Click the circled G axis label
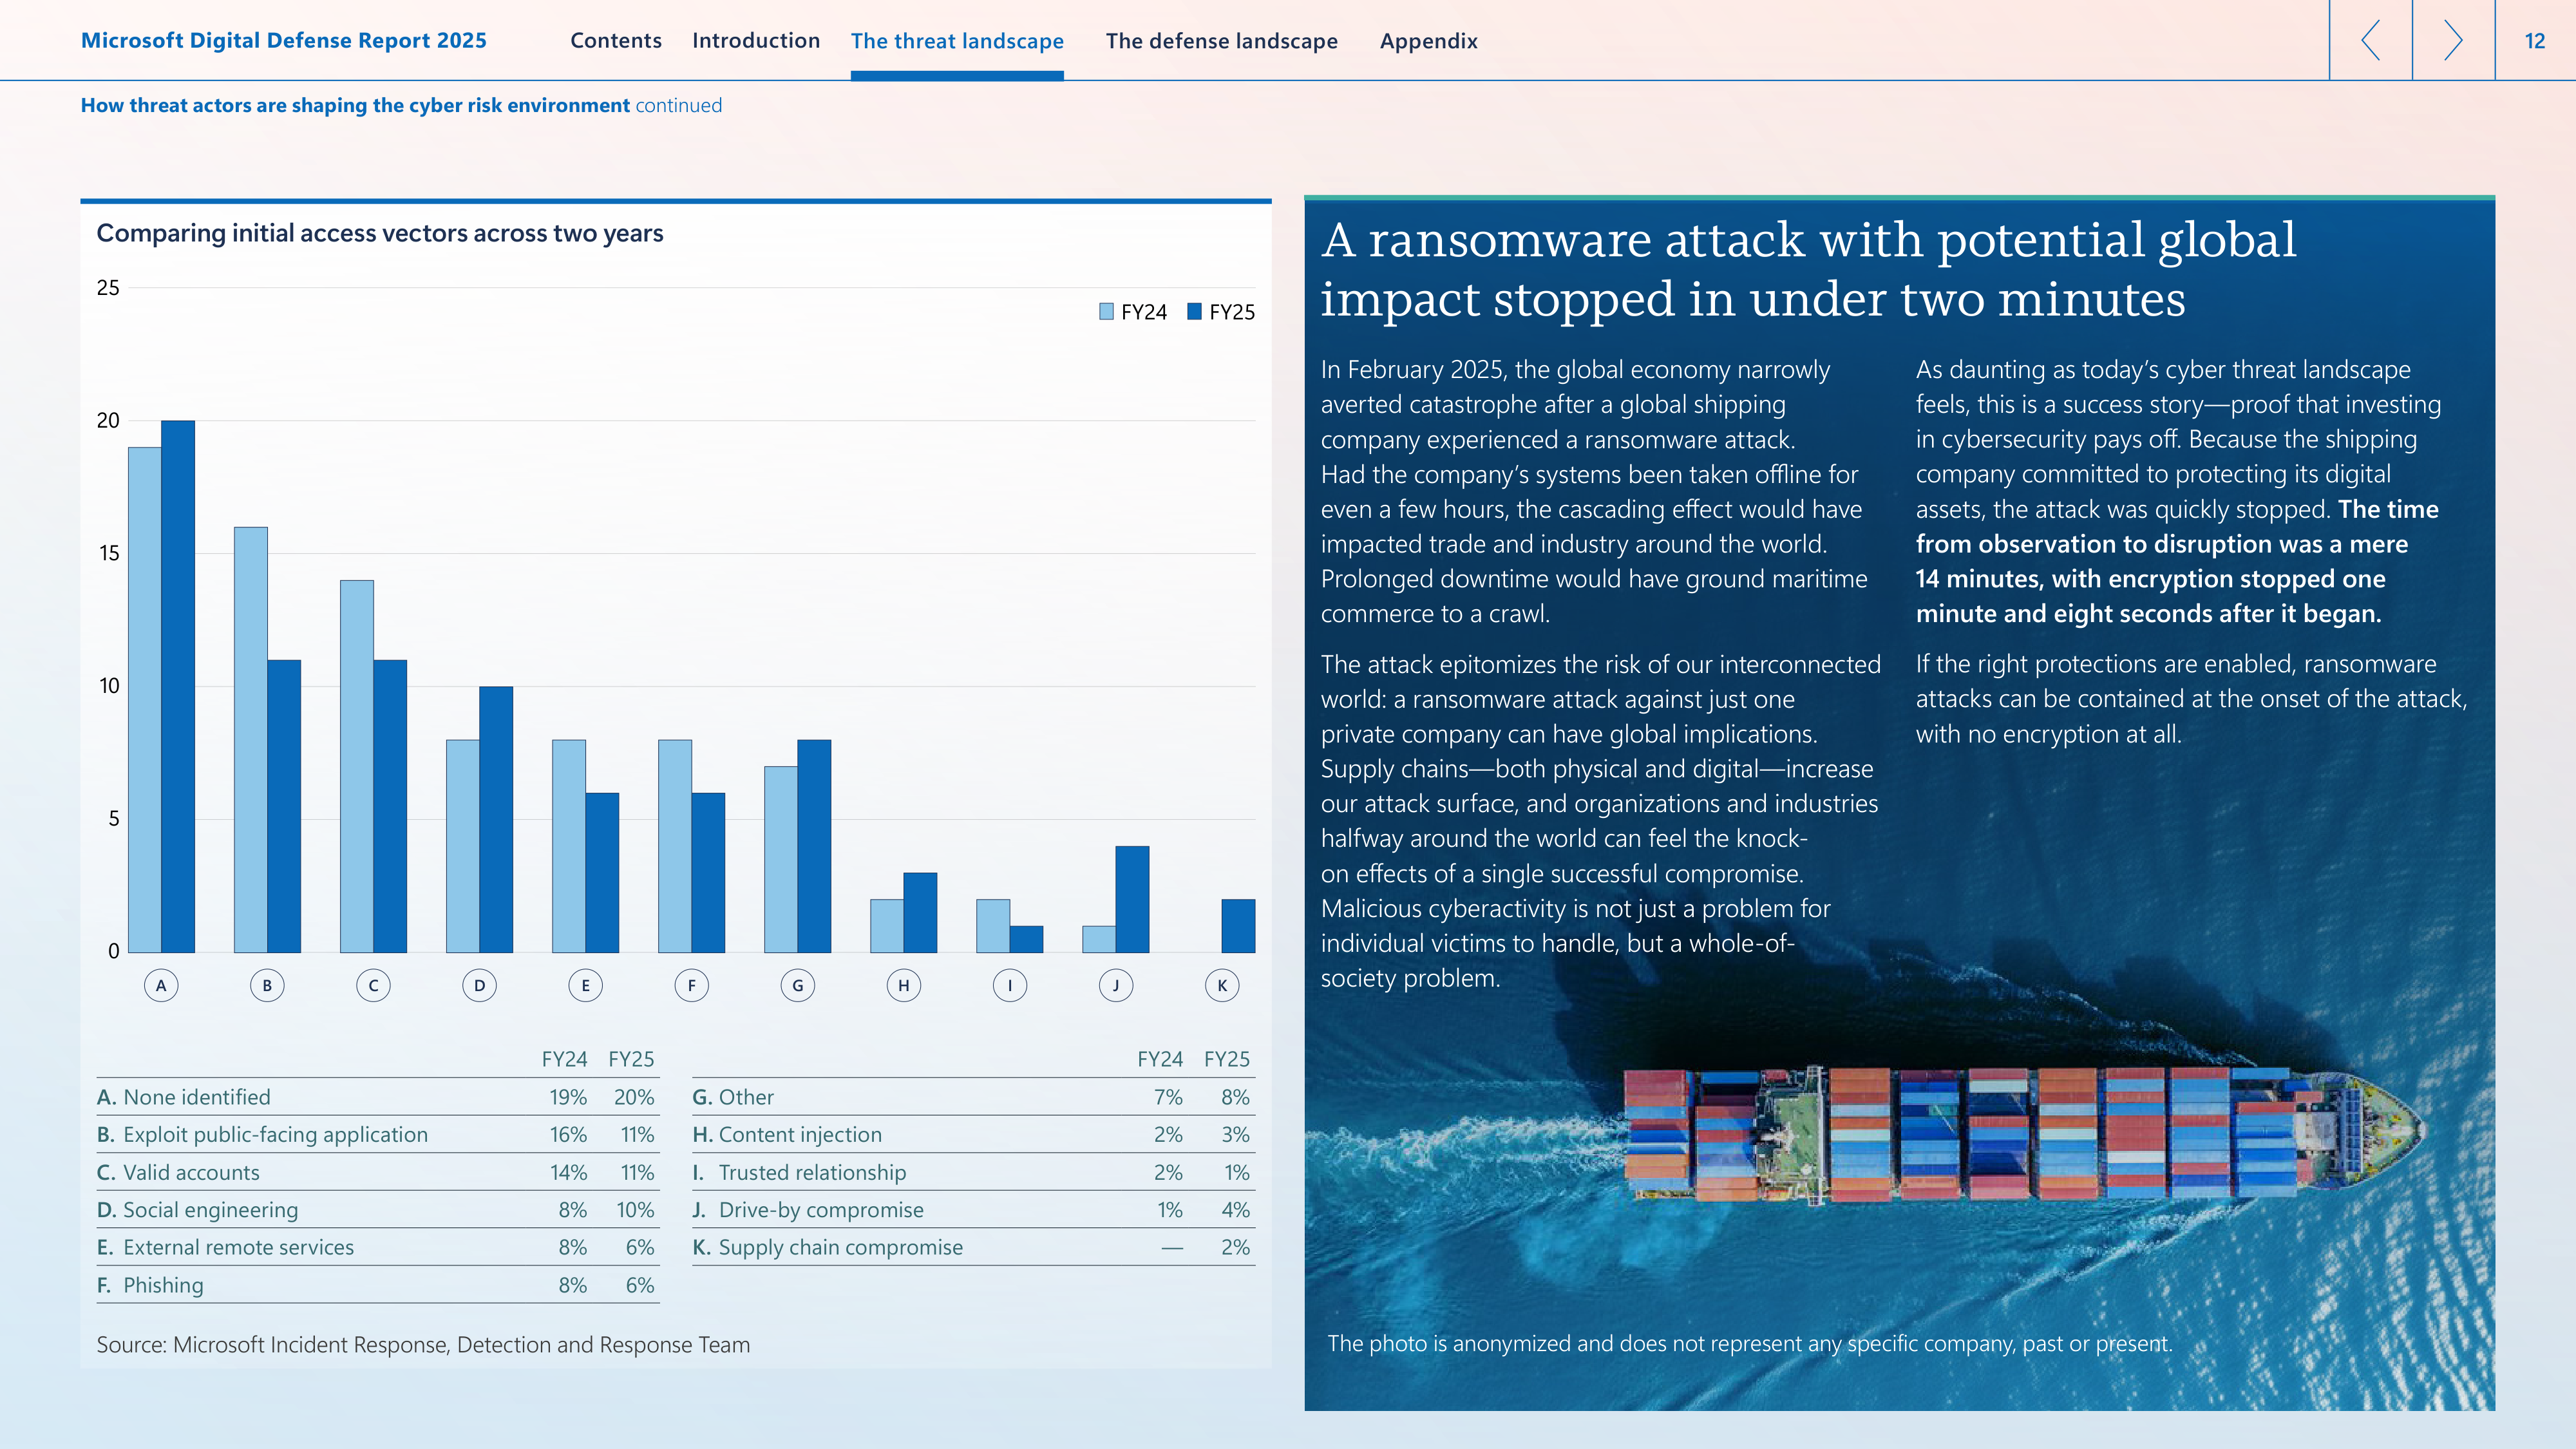Screen dimensions: 2576x1449 tap(797, 985)
